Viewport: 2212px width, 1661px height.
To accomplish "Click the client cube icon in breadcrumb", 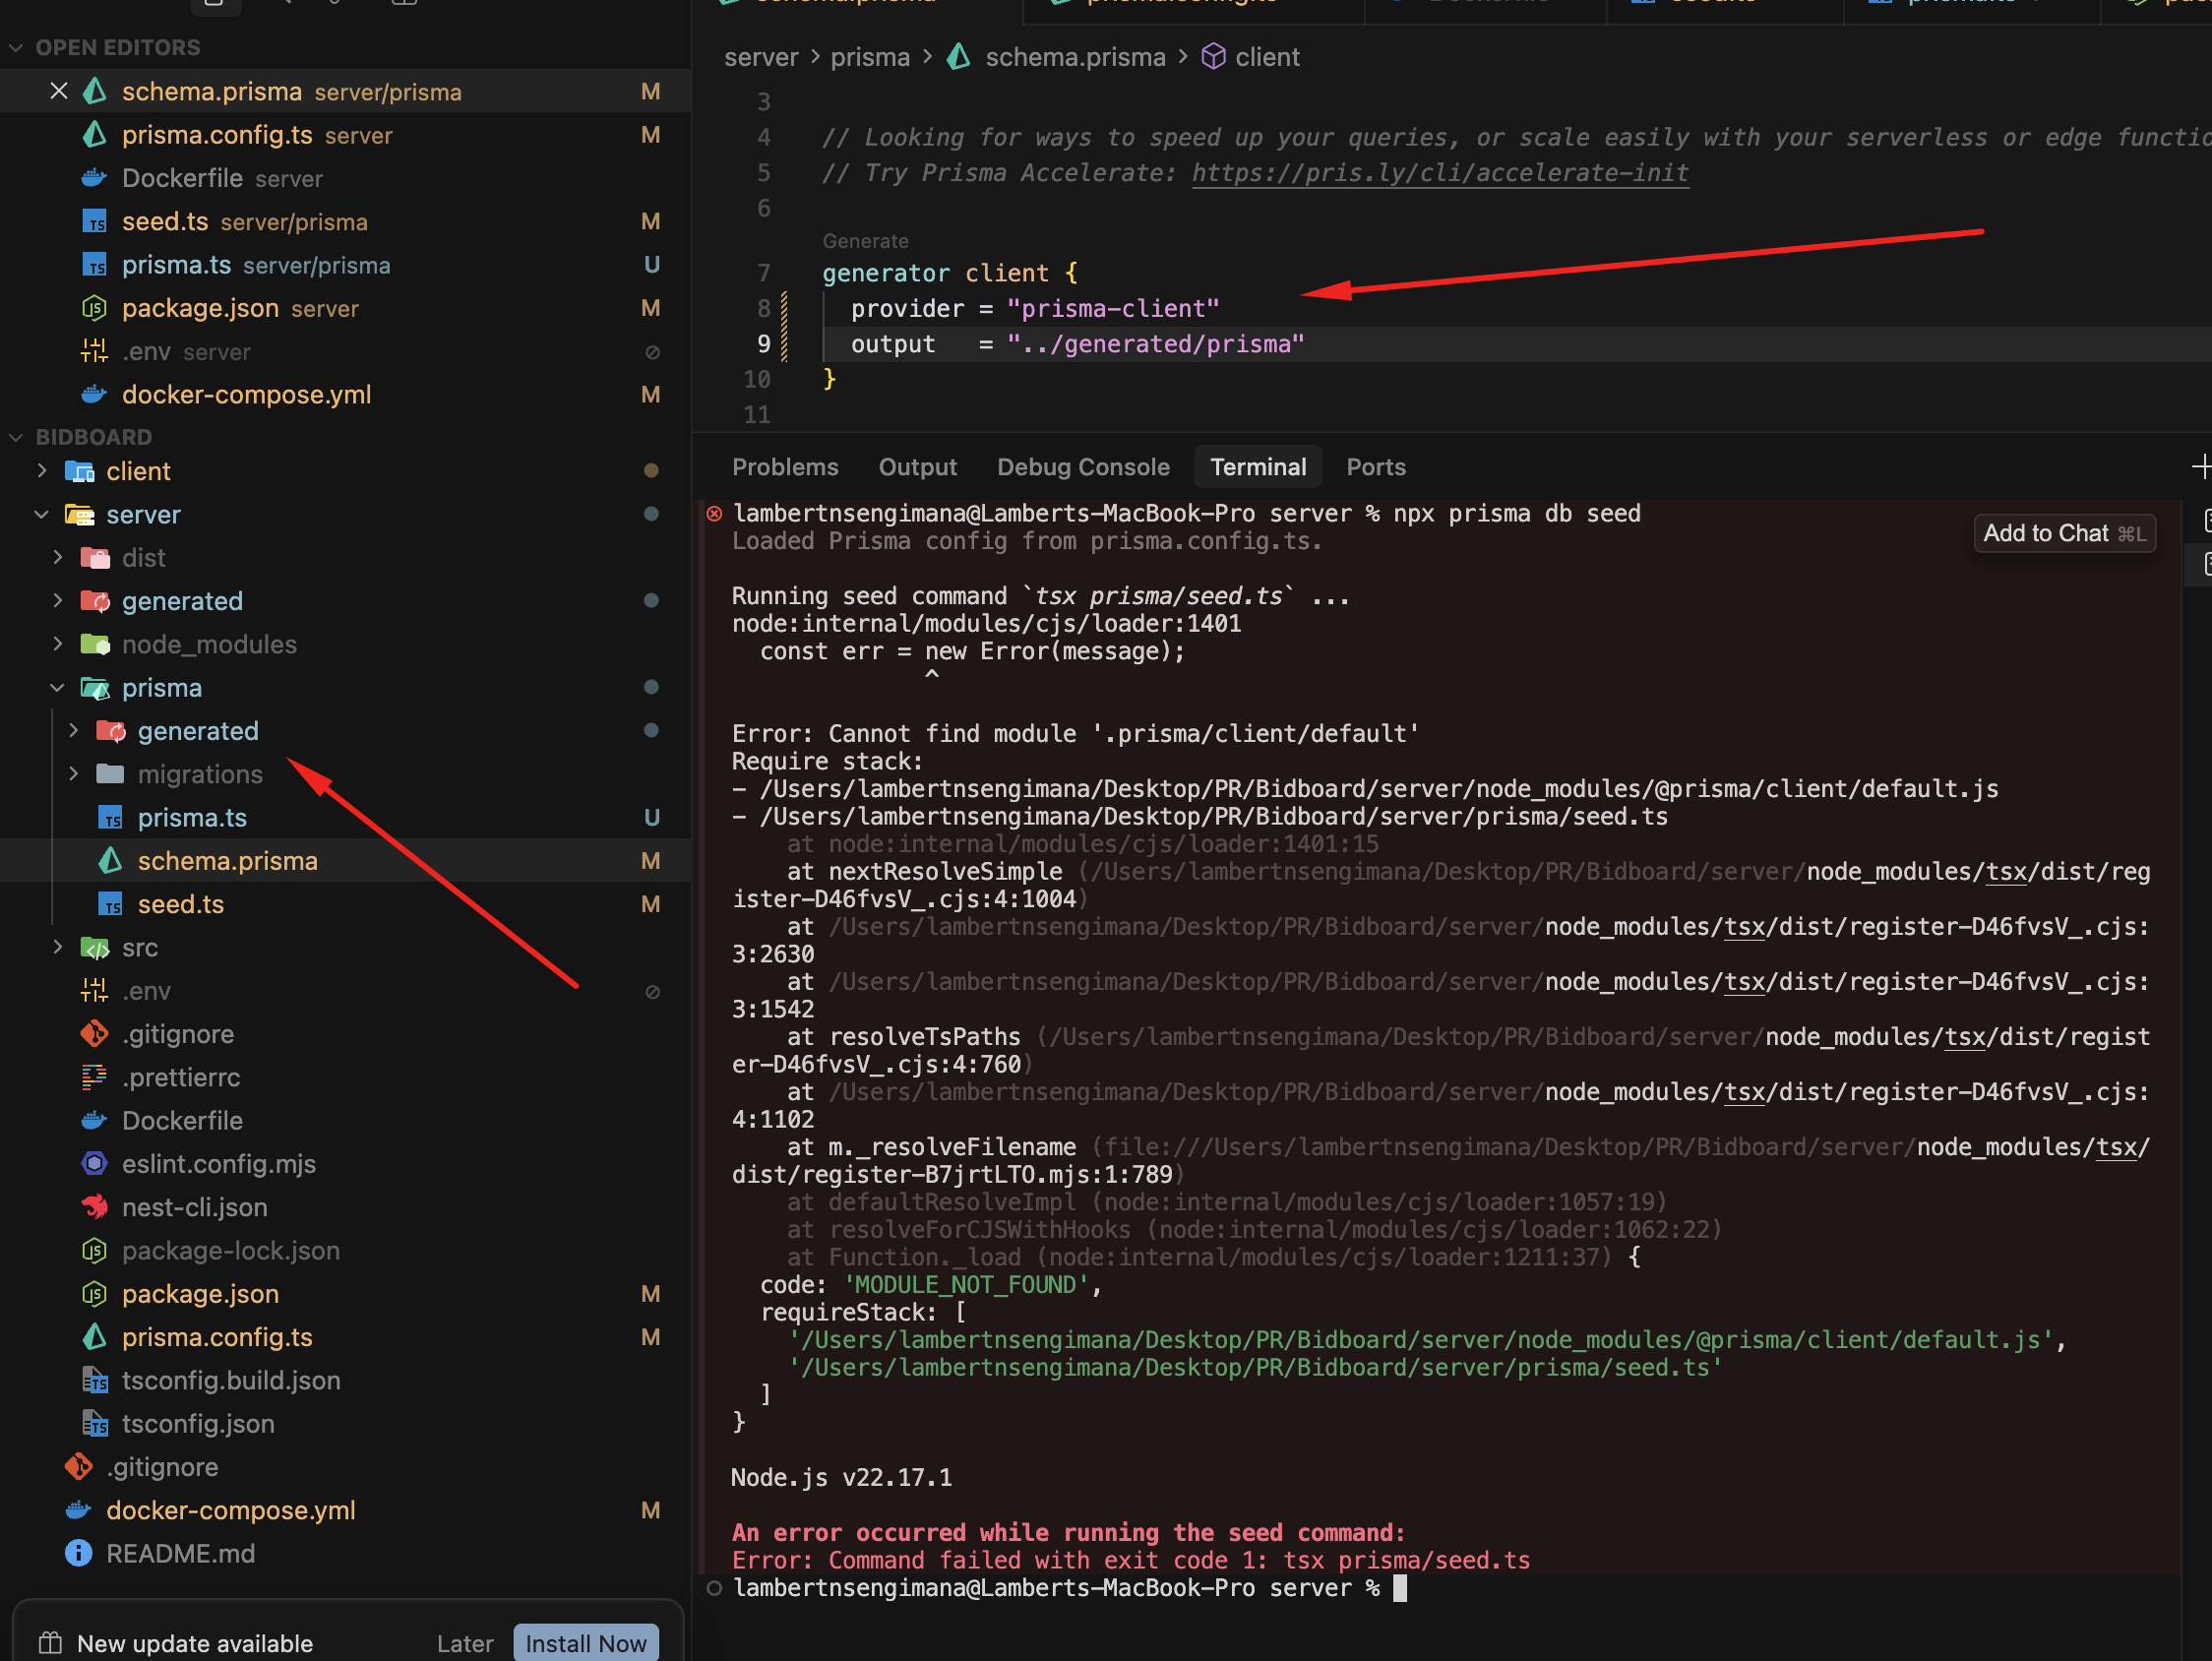I will point(1213,57).
